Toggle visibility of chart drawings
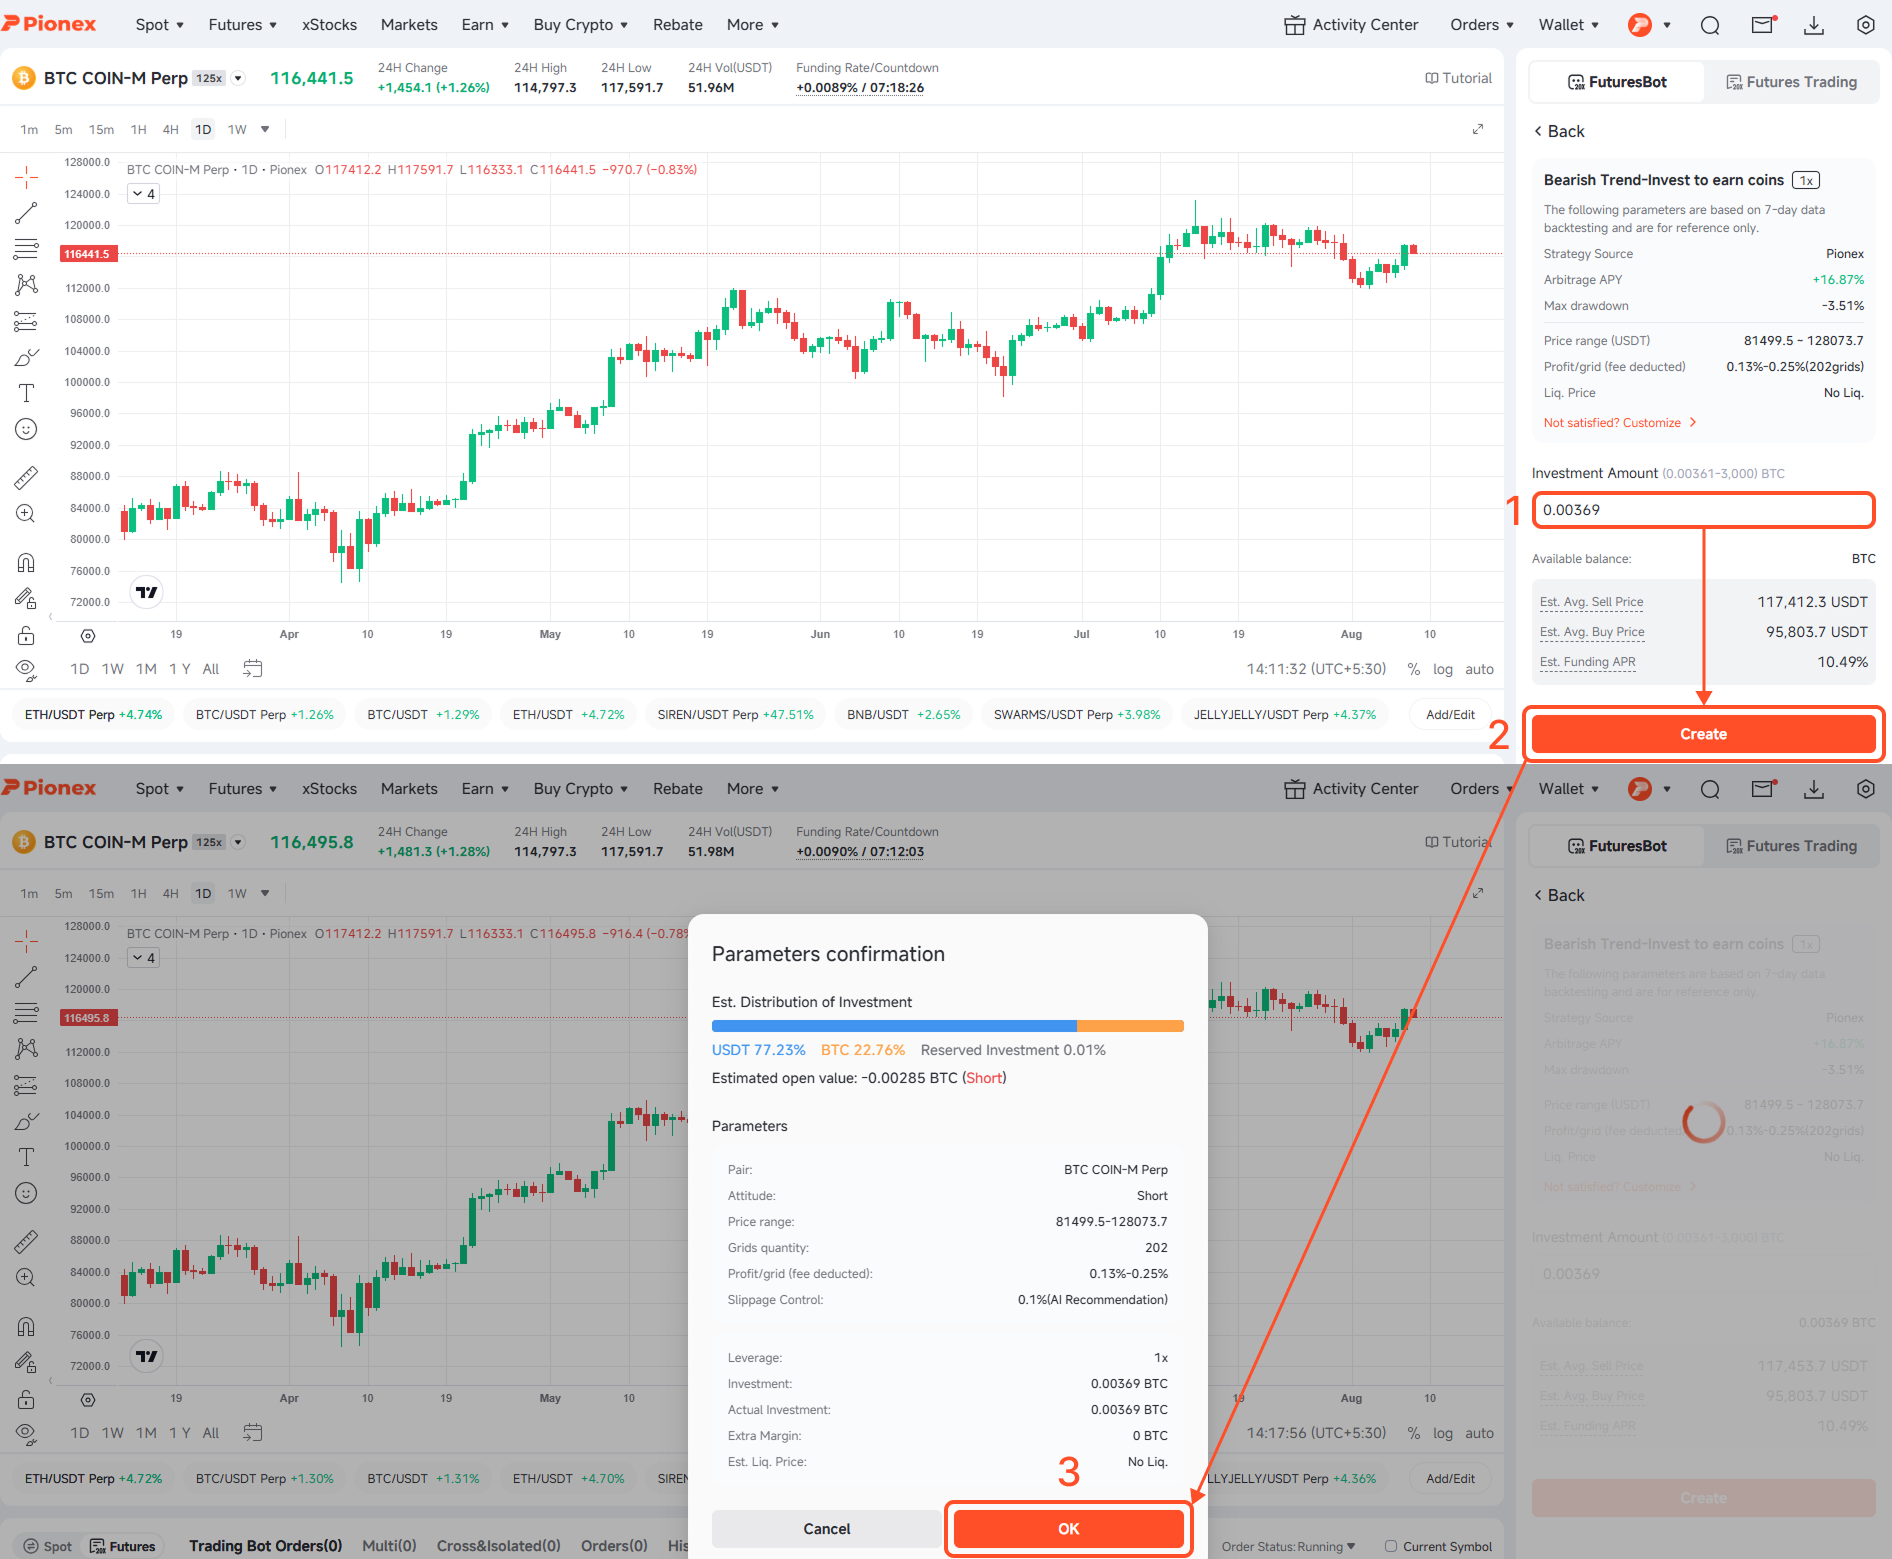Screen dimensions: 1892x1559 point(26,669)
